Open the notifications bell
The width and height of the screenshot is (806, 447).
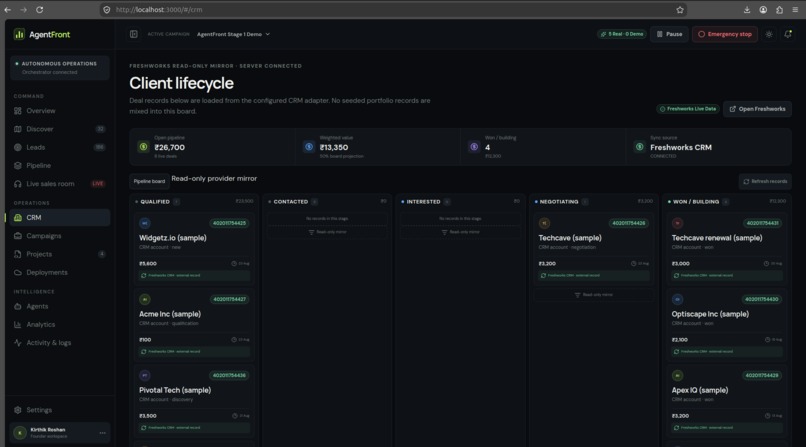(x=787, y=34)
